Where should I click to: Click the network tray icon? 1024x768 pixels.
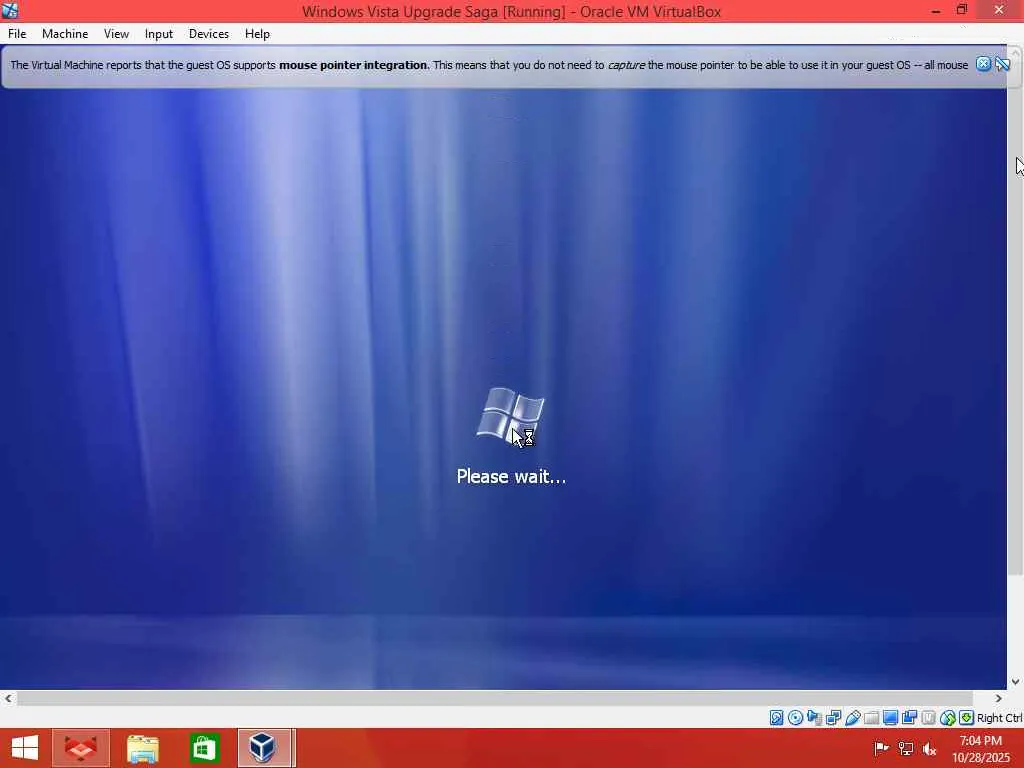pyautogui.click(x=905, y=748)
